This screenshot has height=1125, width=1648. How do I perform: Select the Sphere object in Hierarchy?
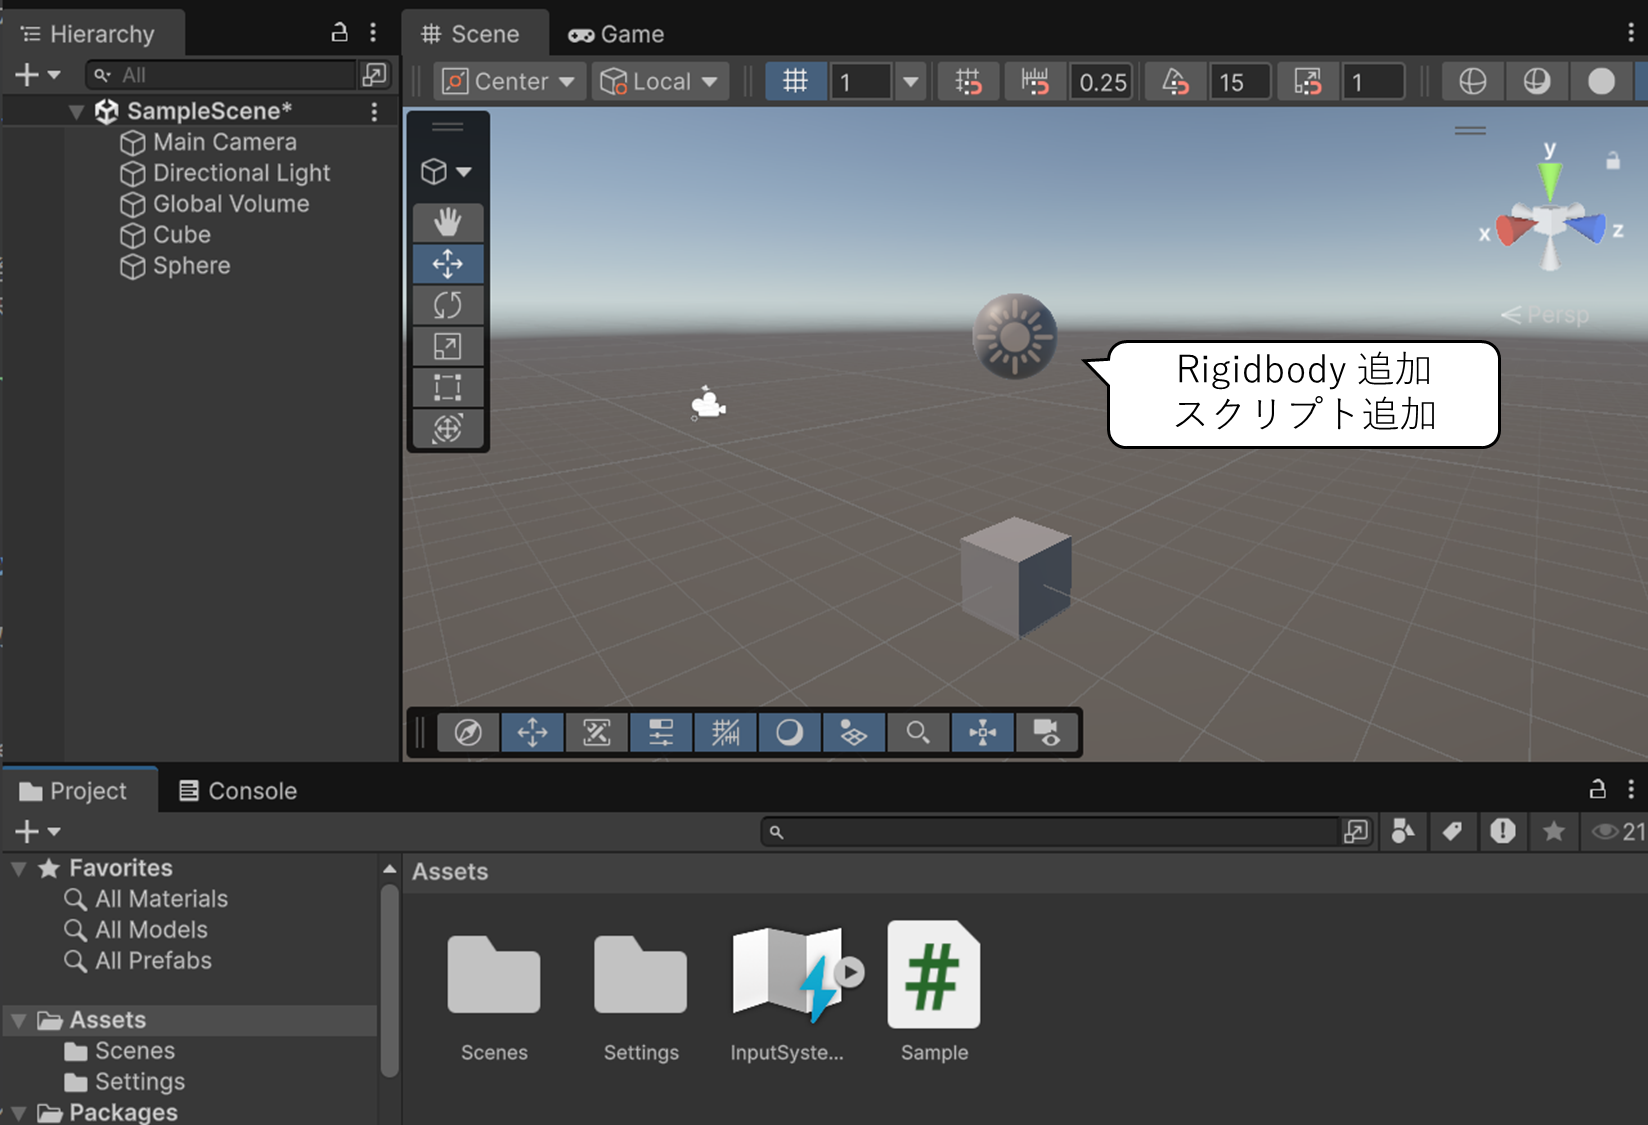191,266
